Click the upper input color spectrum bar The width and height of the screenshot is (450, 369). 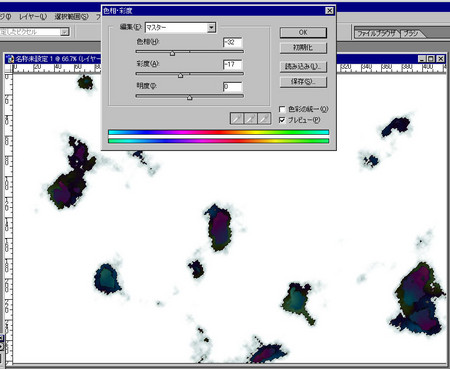pyautogui.click(x=219, y=132)
